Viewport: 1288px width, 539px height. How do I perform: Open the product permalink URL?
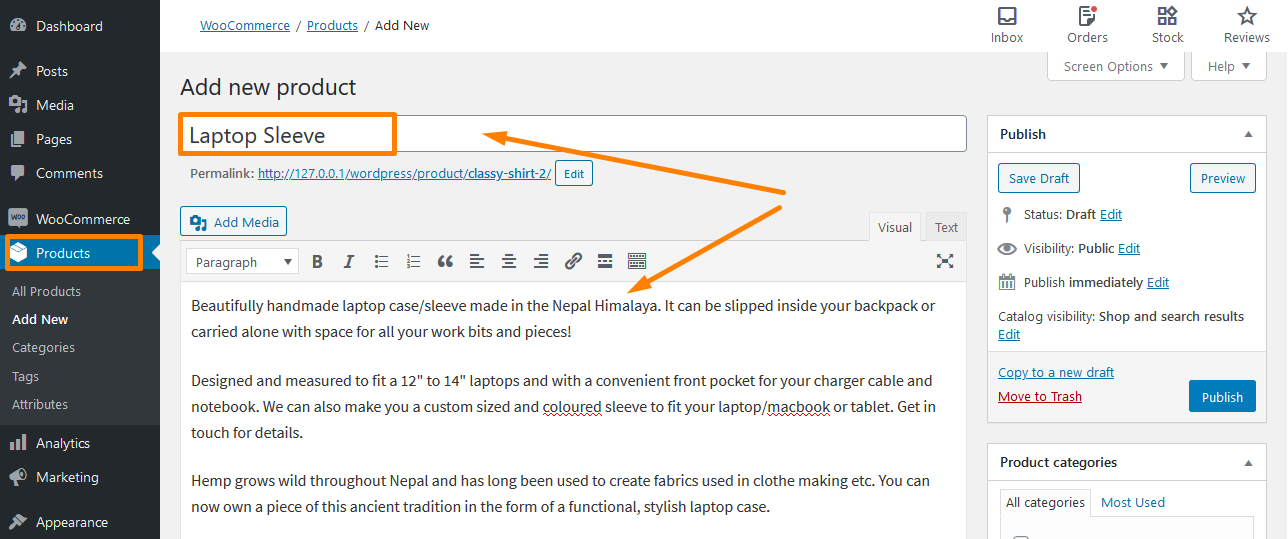[404, 173]
